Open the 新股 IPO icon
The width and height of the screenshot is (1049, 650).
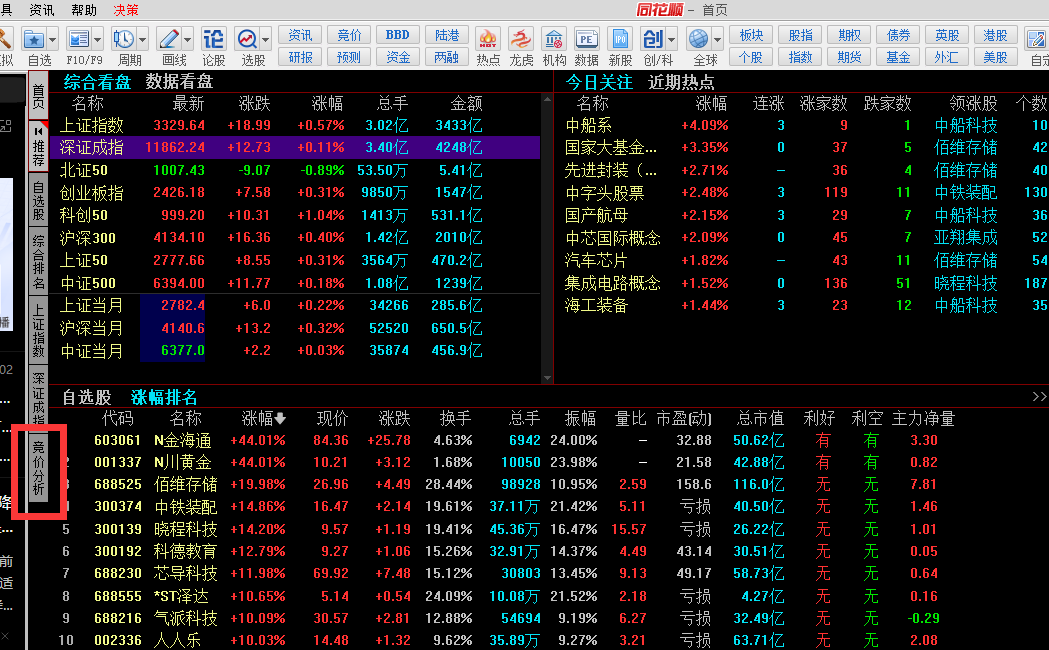point(620,39)
